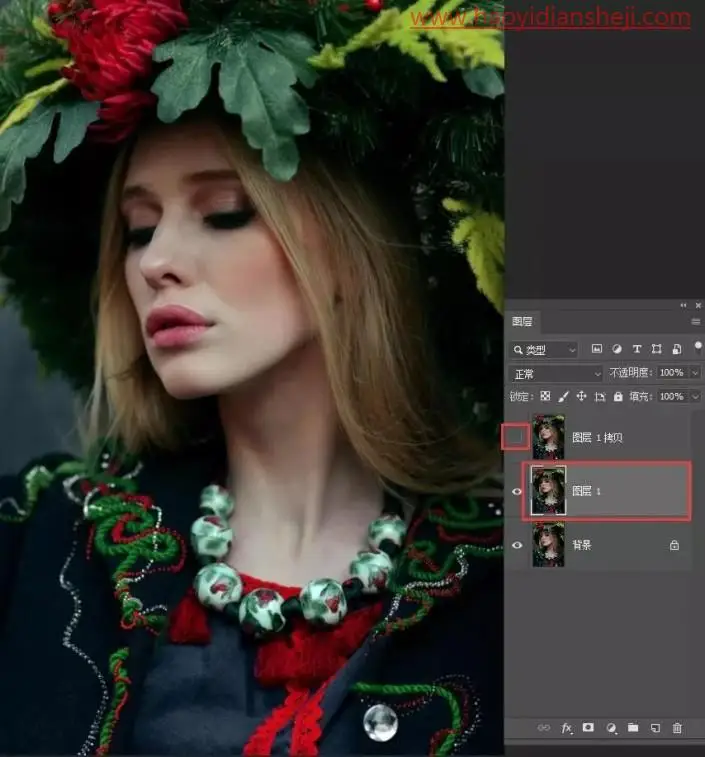Toggle the layer filtering on/off switch
Viewport: 705px width, 757px height.
[698, 347]
